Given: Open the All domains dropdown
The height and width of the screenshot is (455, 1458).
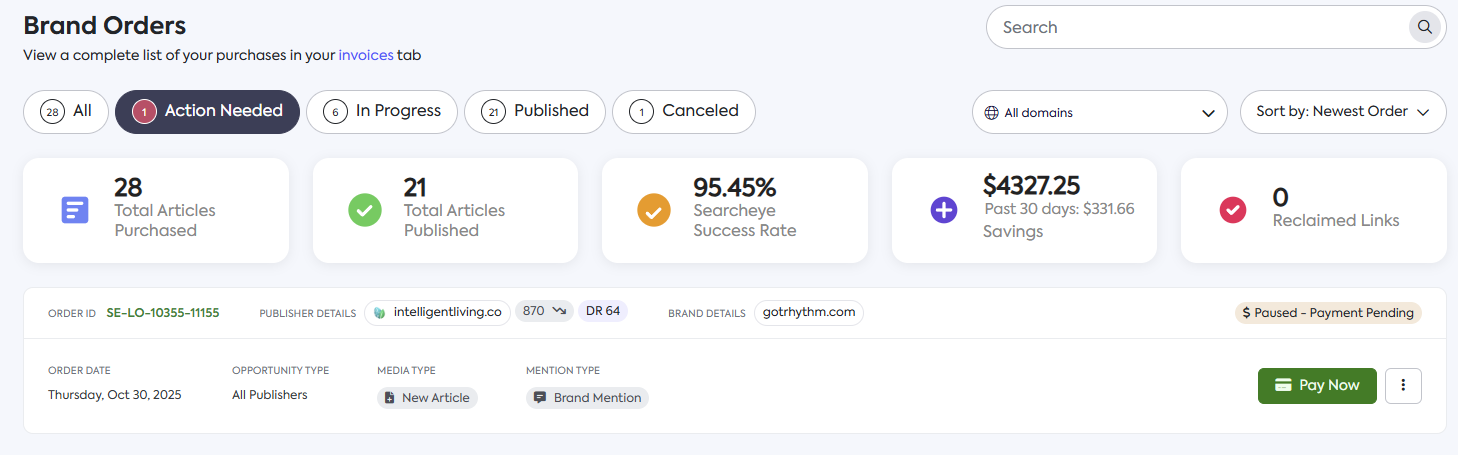Looking at the screenshot, I should click(1099, 112).
